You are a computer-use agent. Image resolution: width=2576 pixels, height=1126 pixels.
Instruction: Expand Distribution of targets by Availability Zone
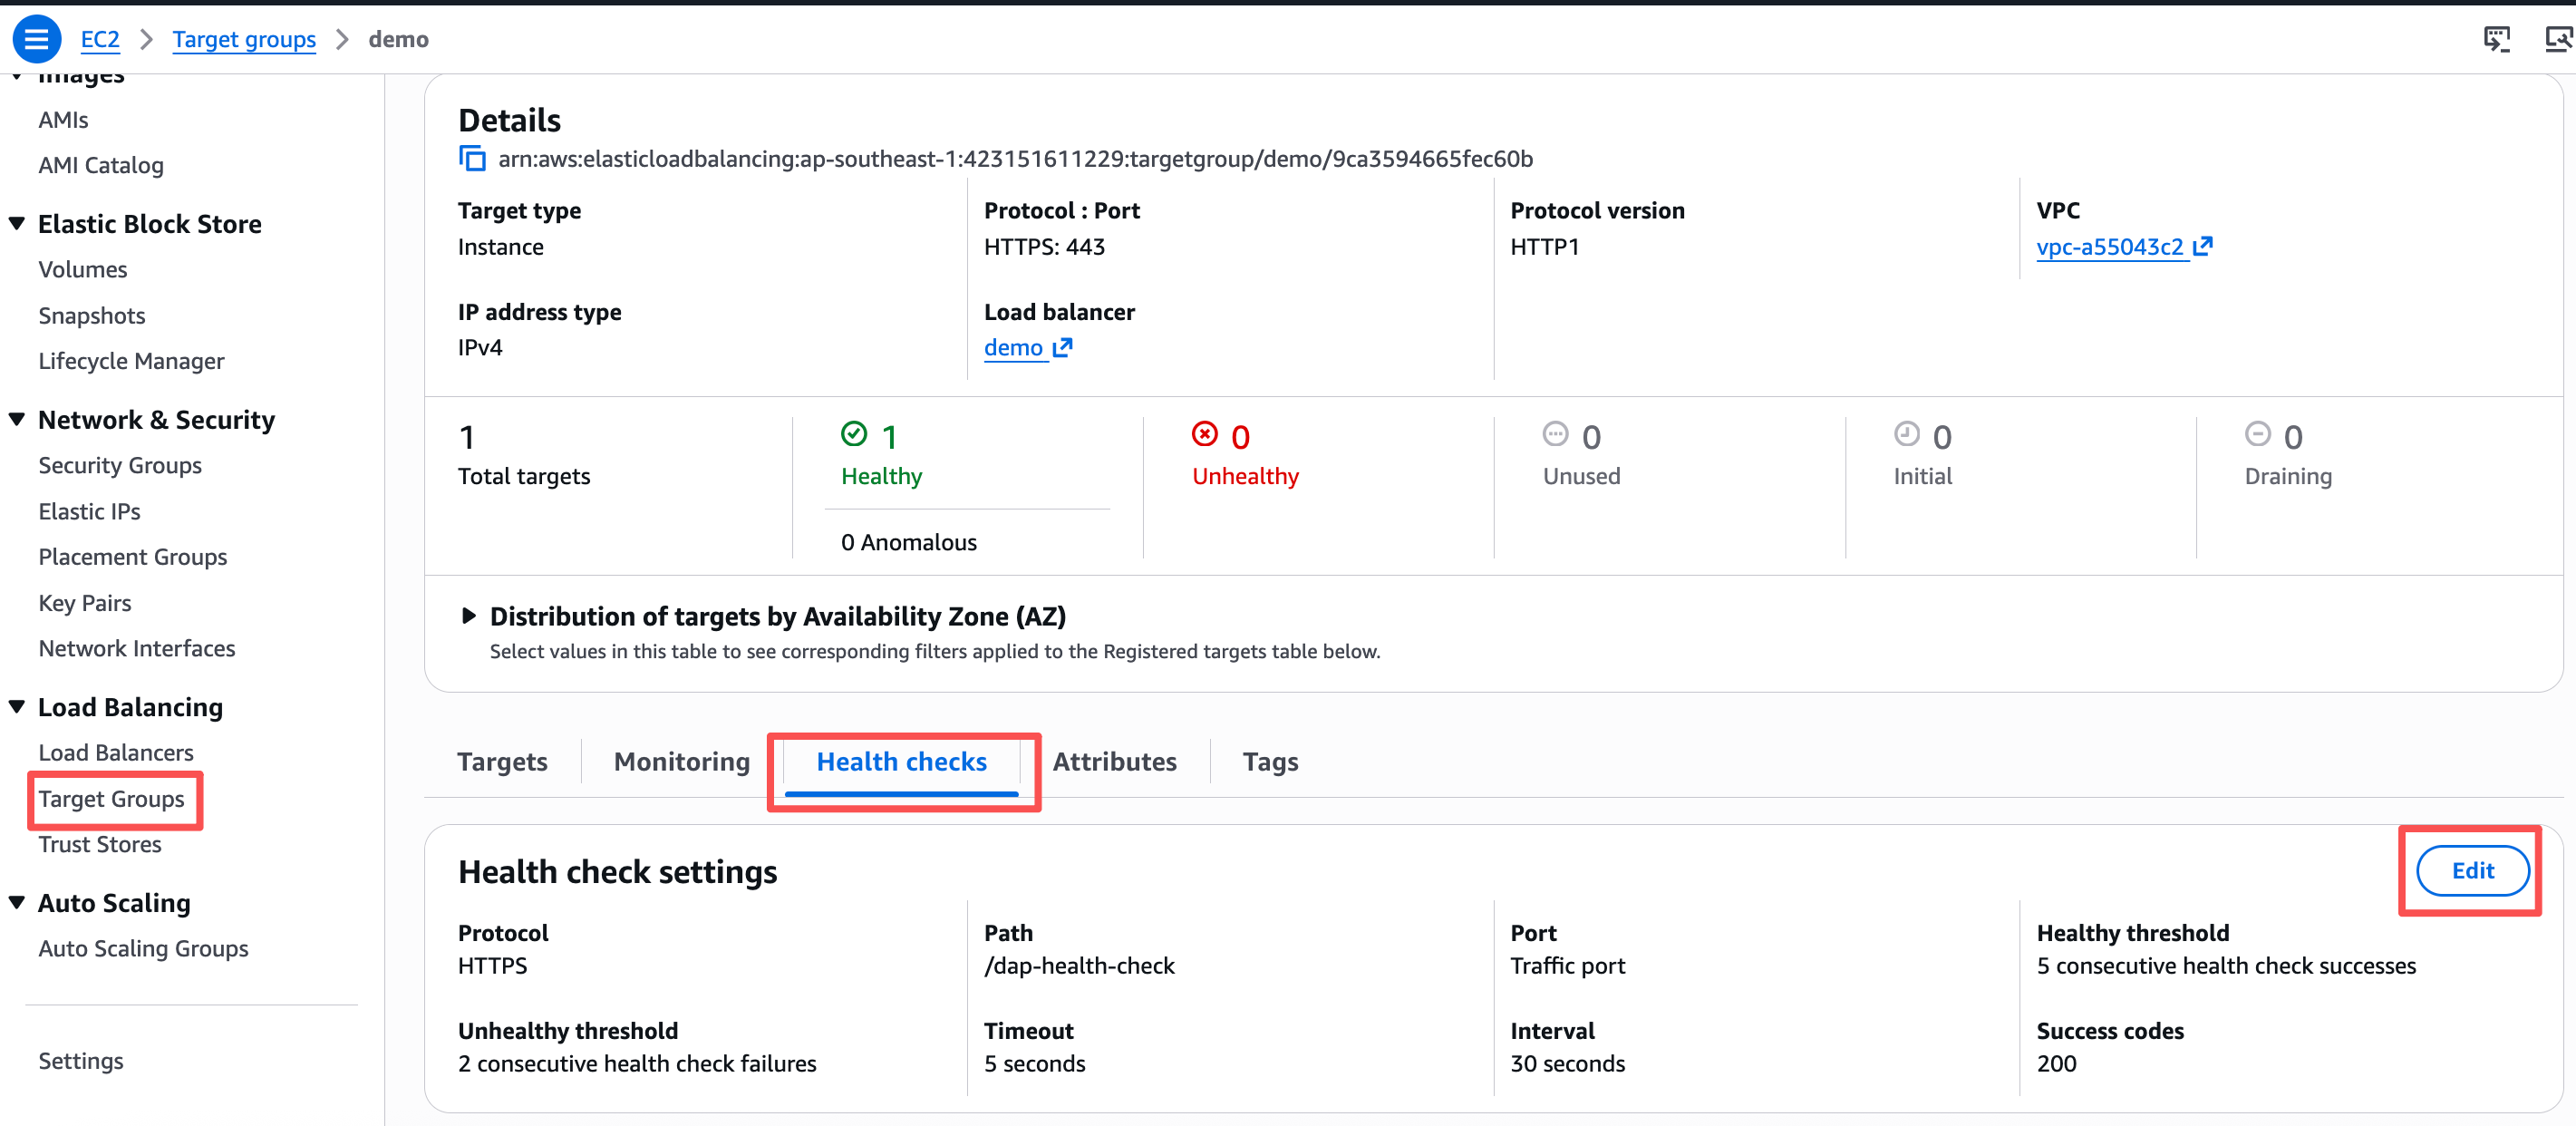[468, 616]
